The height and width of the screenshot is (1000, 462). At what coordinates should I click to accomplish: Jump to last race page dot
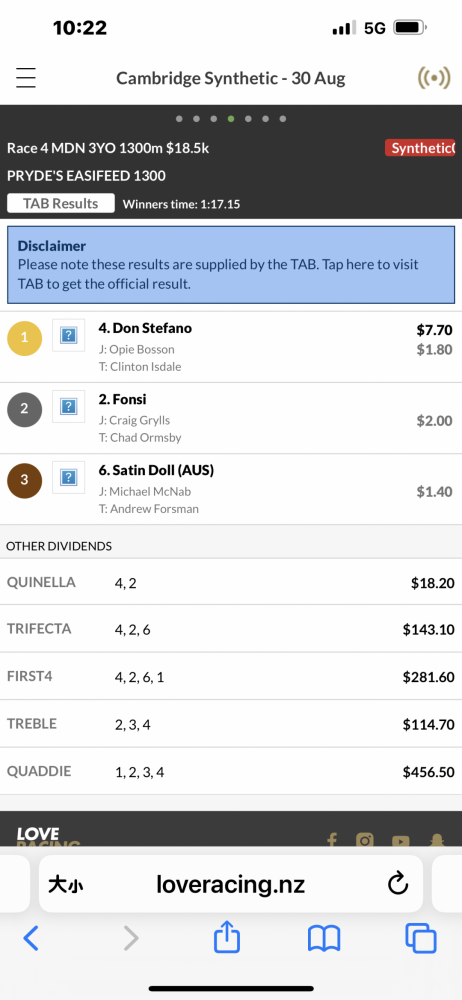coord(283,119)
